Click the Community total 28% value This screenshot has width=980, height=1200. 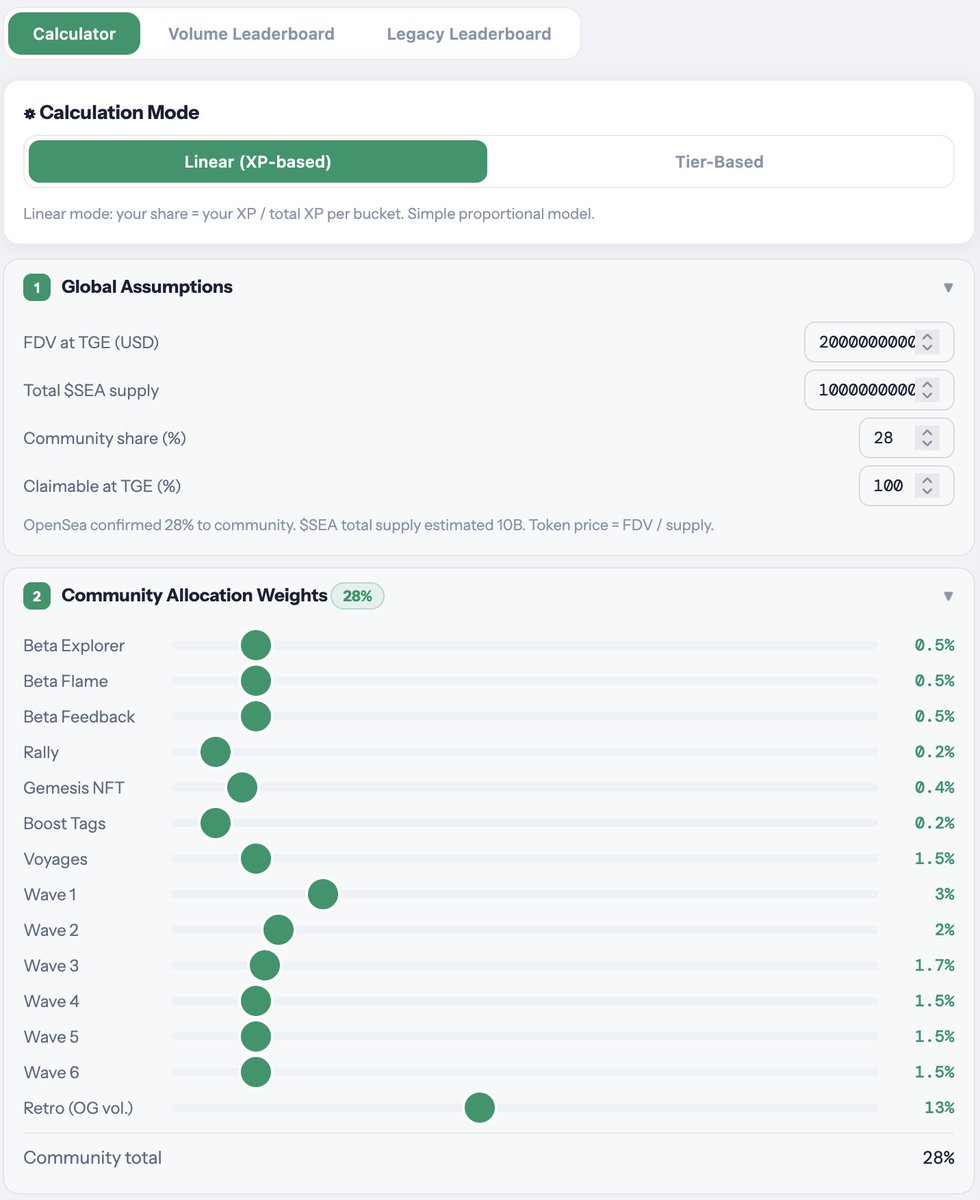[x=939, y=1158]
